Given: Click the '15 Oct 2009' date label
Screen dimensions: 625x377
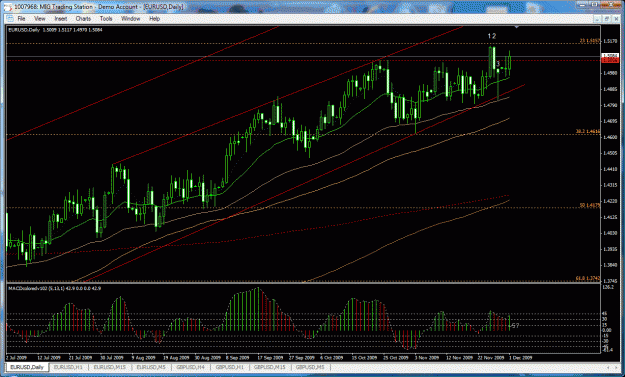Looking at the screenshot, I should tap(365, 357).
